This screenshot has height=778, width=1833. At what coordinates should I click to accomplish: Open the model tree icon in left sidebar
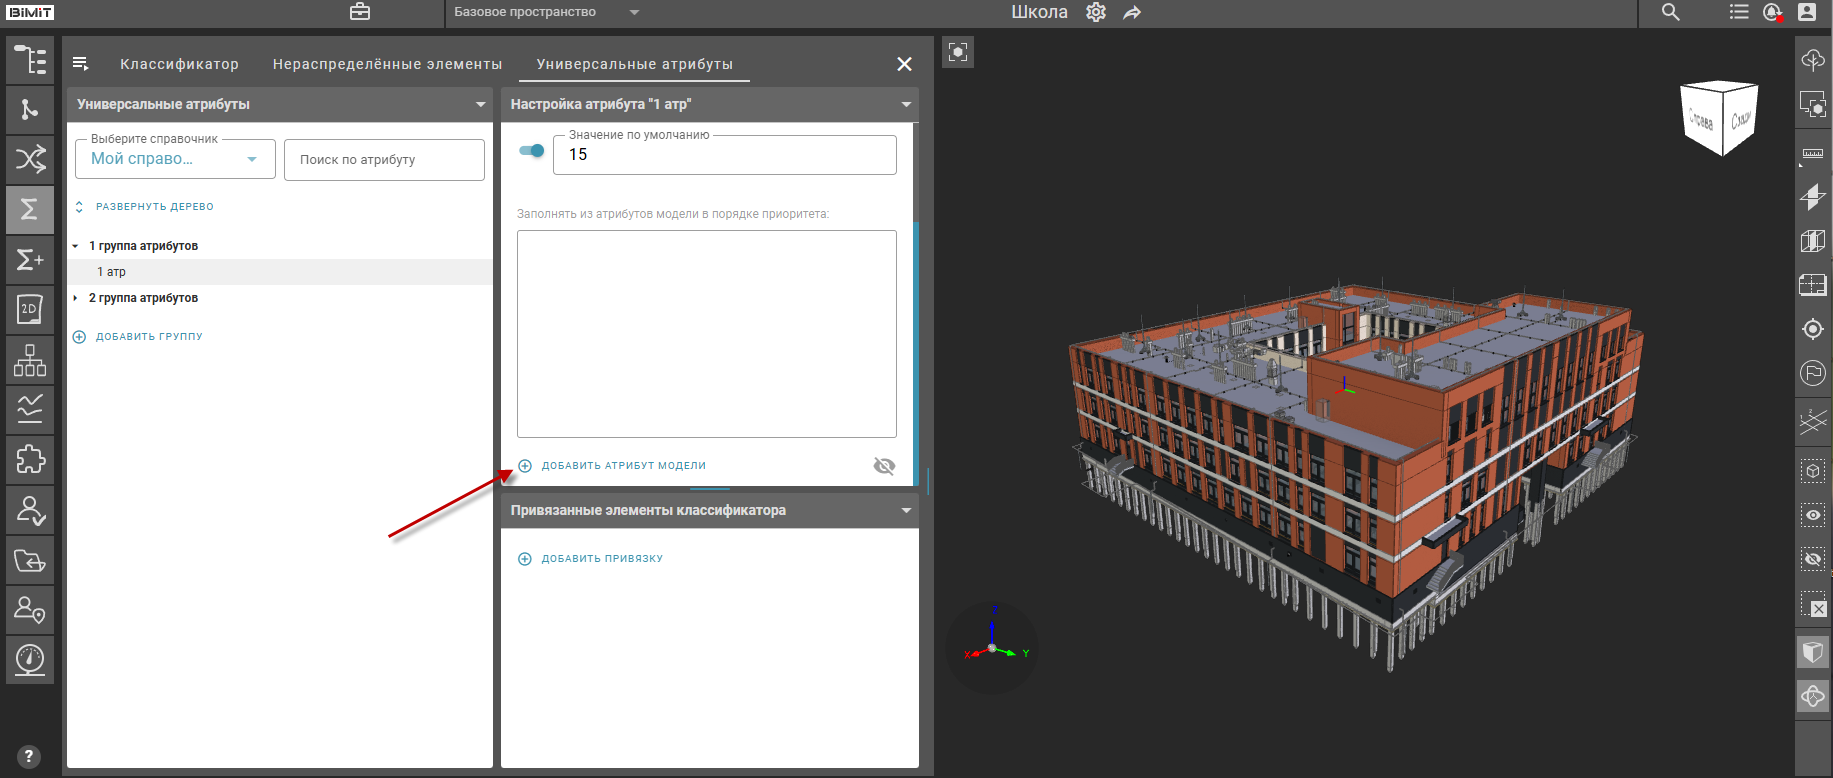pos(30,60)
